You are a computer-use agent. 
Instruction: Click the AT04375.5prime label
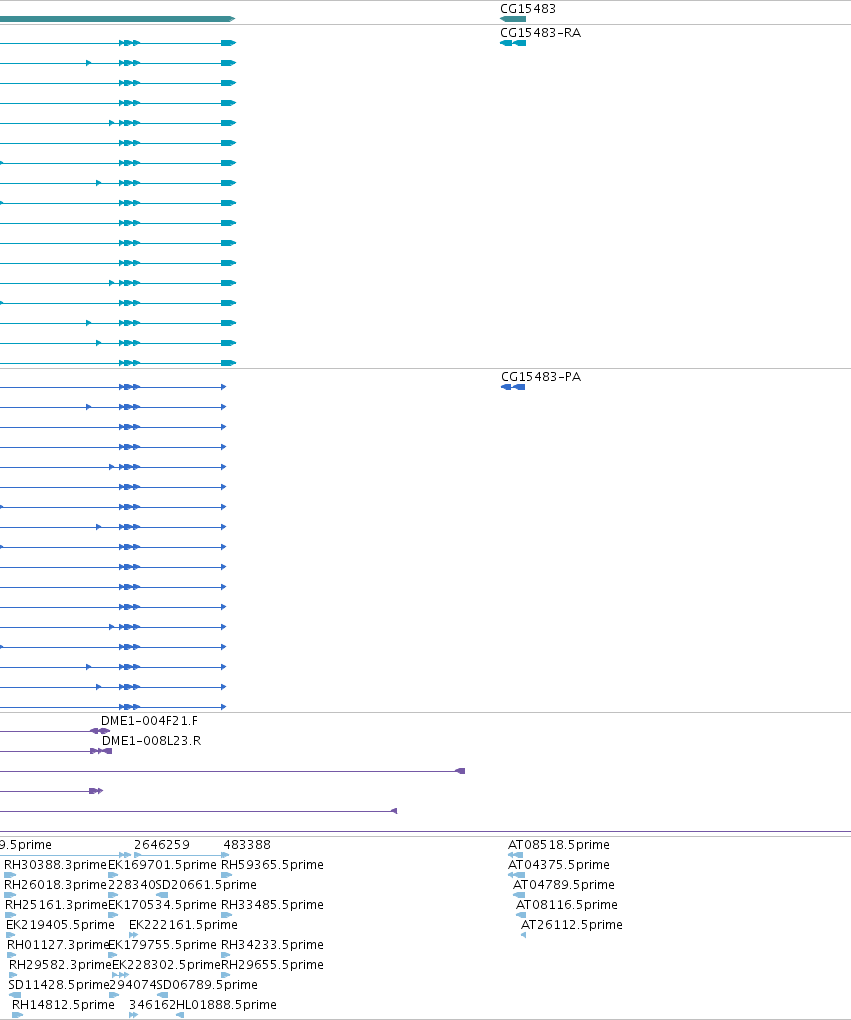559,865
